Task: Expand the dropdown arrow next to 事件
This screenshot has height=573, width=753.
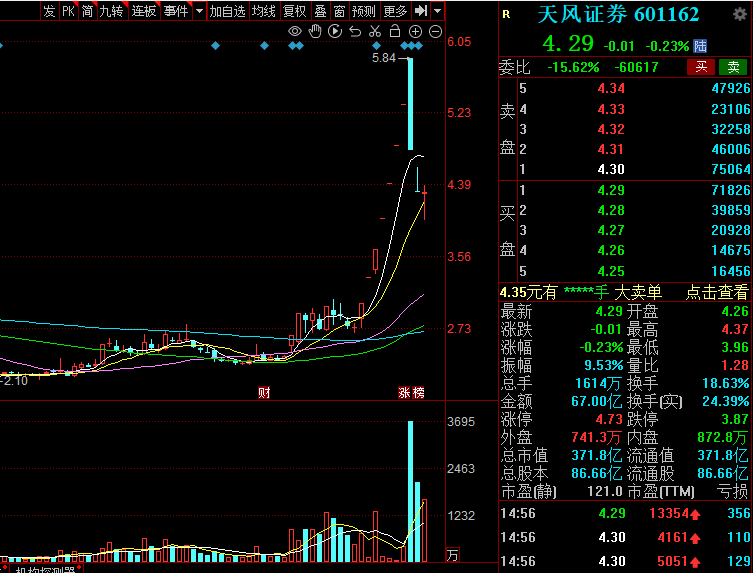Action: click(199, 11)
